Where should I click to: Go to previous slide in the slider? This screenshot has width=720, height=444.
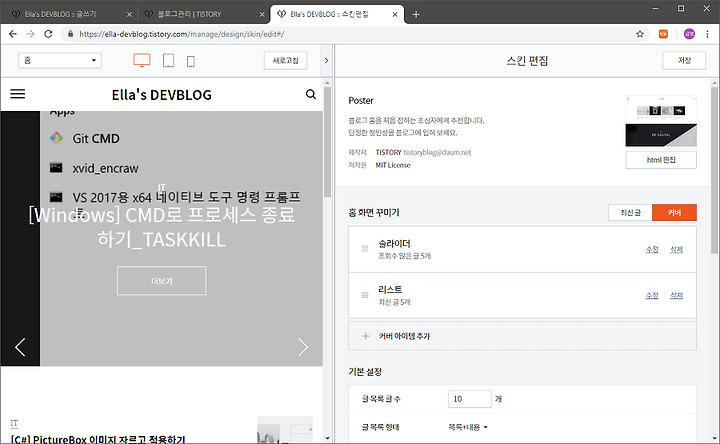point(20,347)
